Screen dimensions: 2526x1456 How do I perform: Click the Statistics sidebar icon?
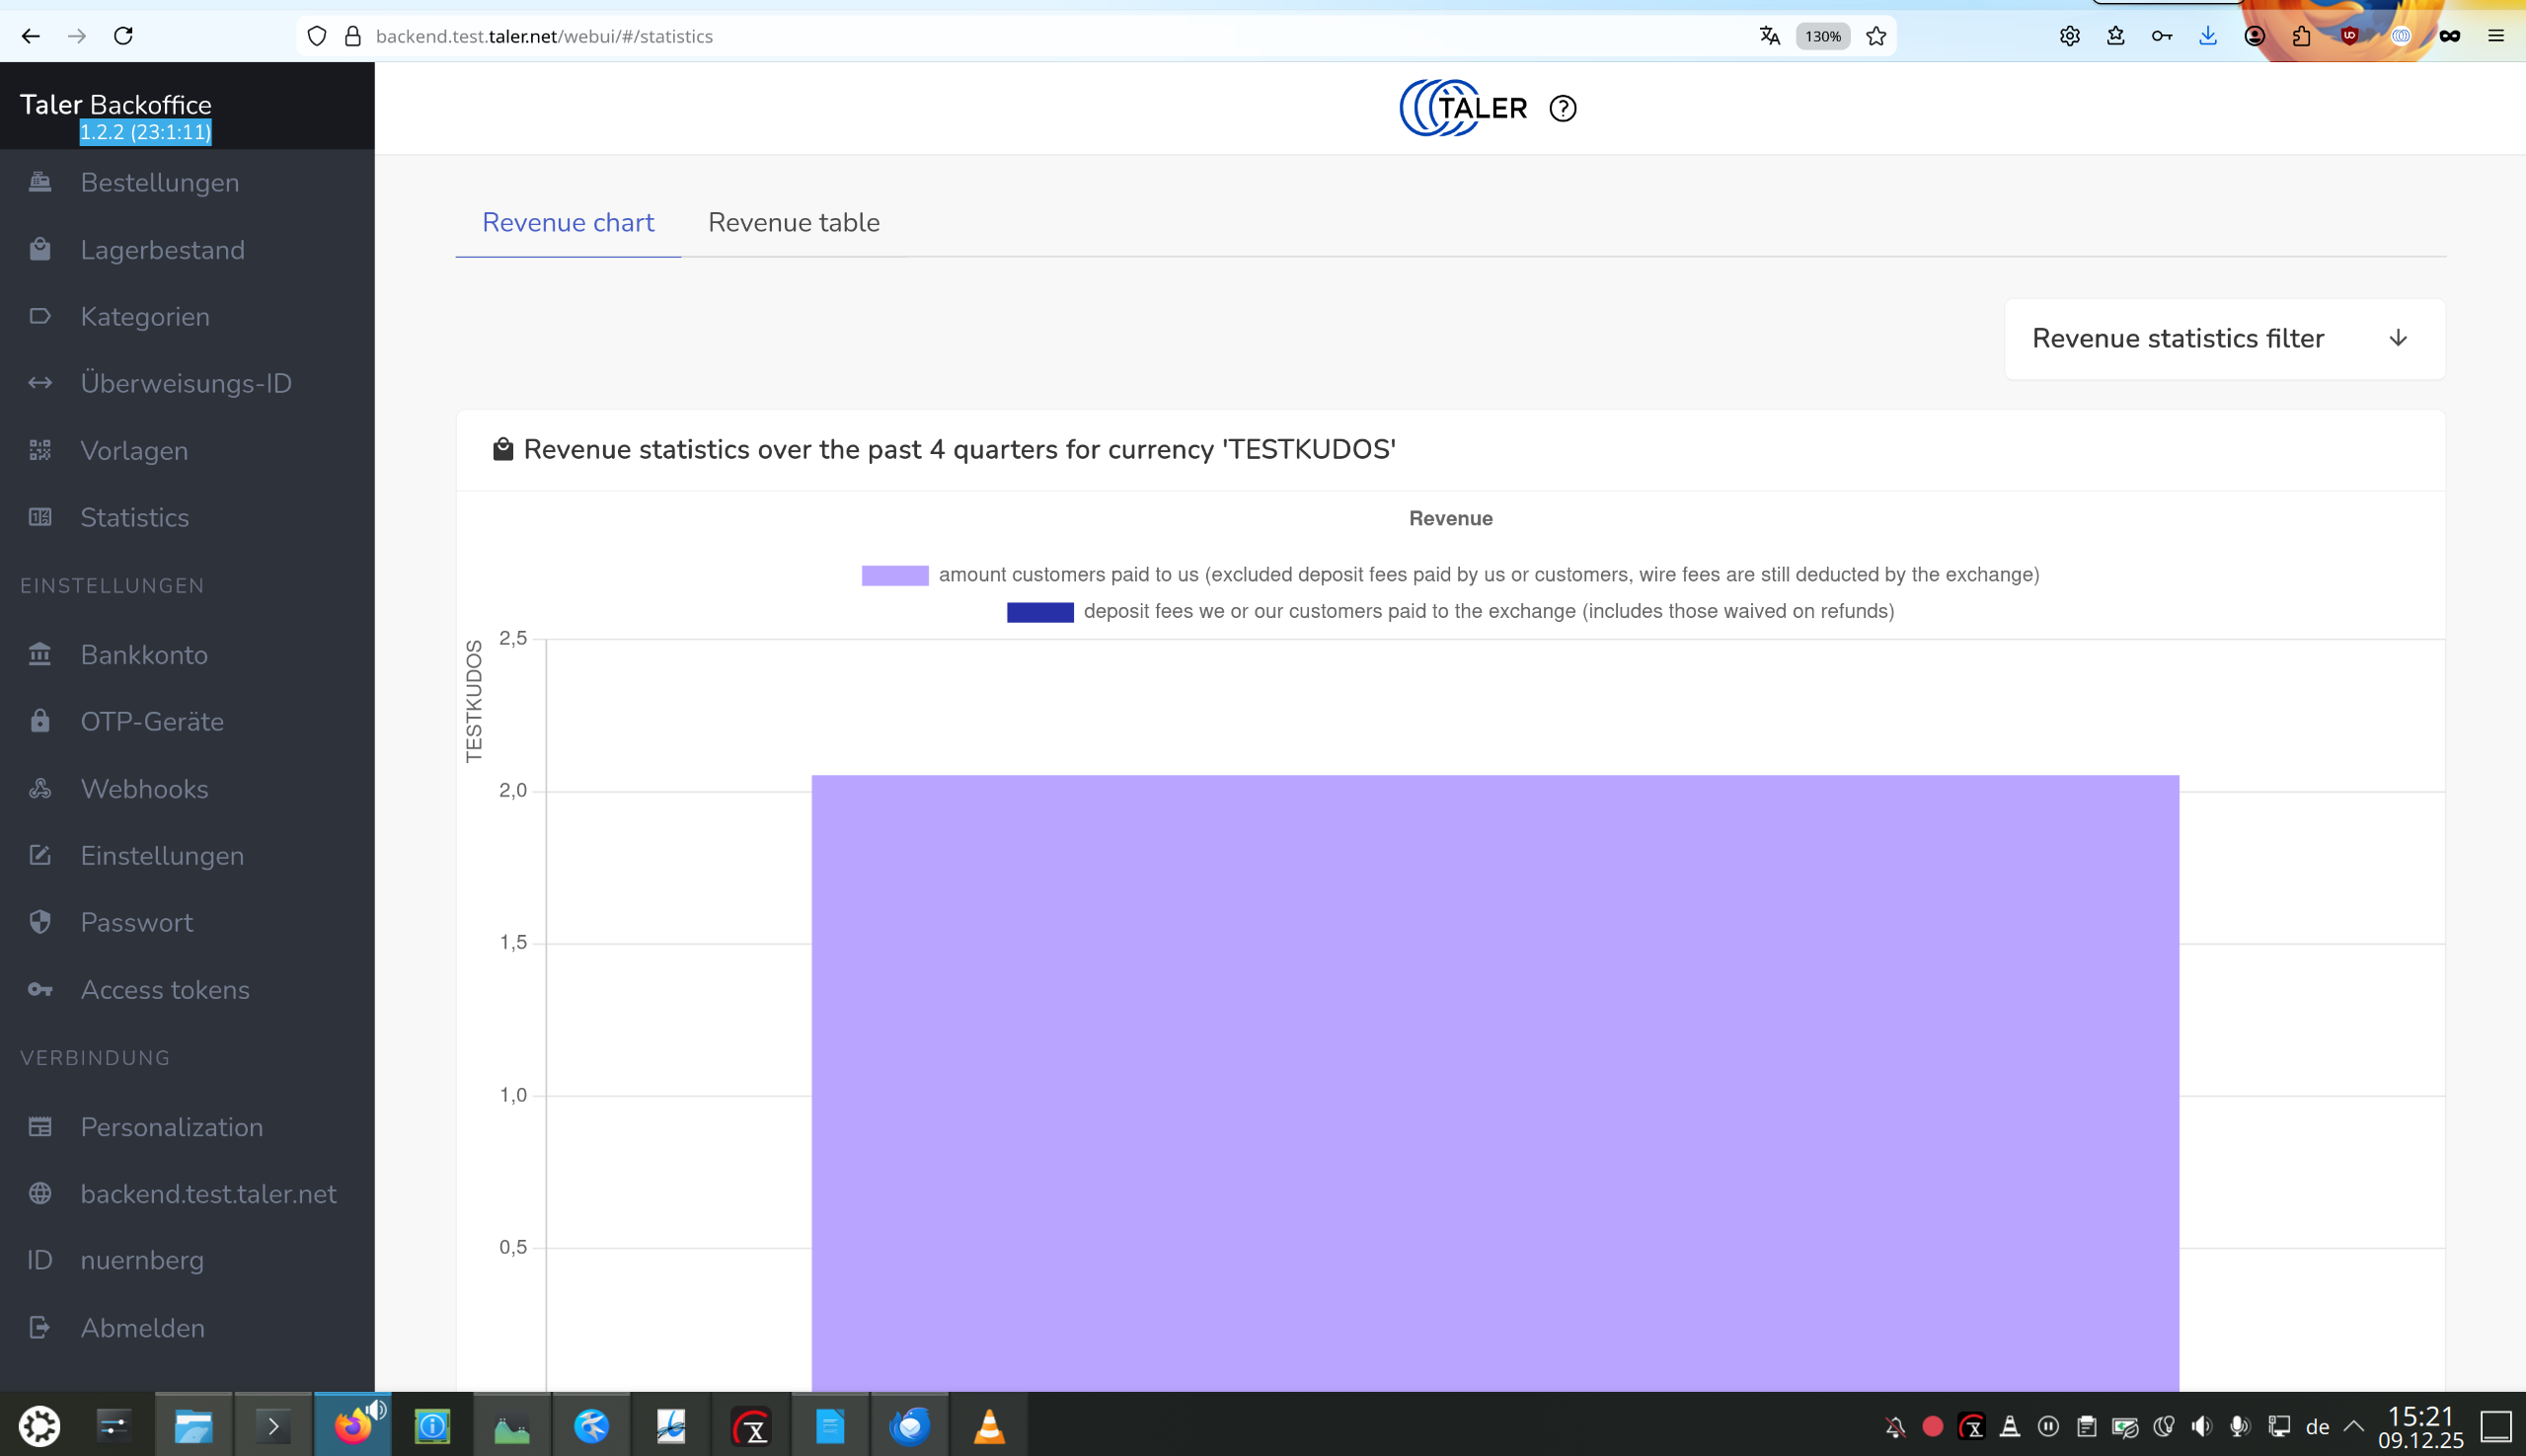point(40,517)
